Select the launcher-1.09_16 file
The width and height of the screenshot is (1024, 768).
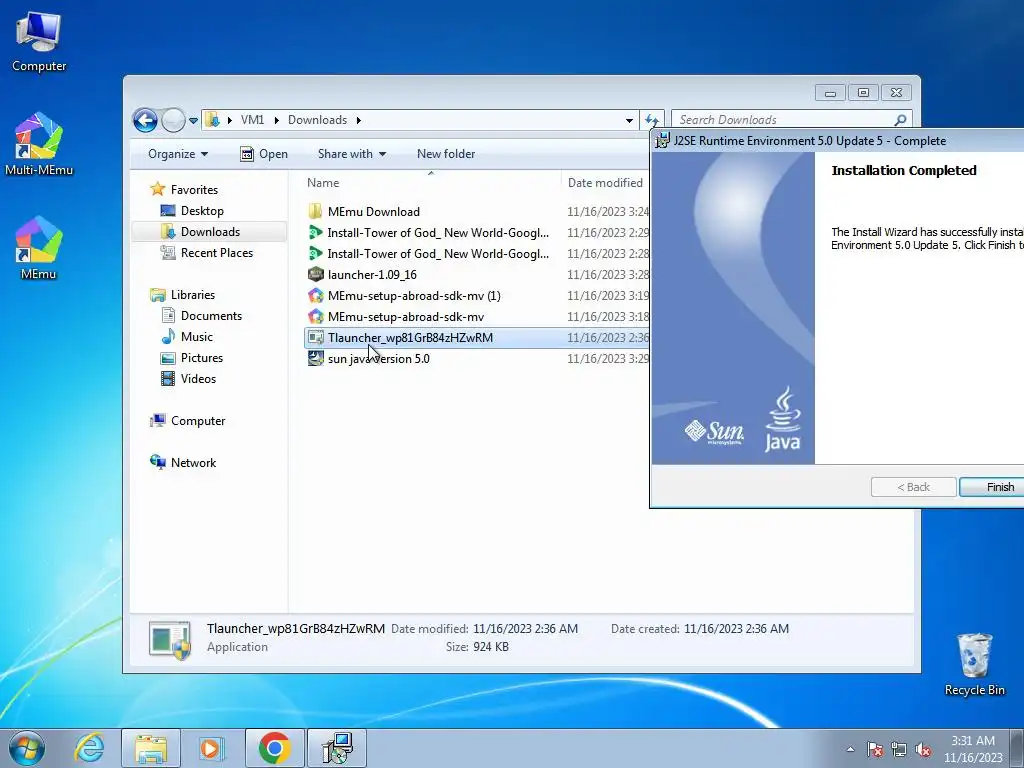click(372, 274)
